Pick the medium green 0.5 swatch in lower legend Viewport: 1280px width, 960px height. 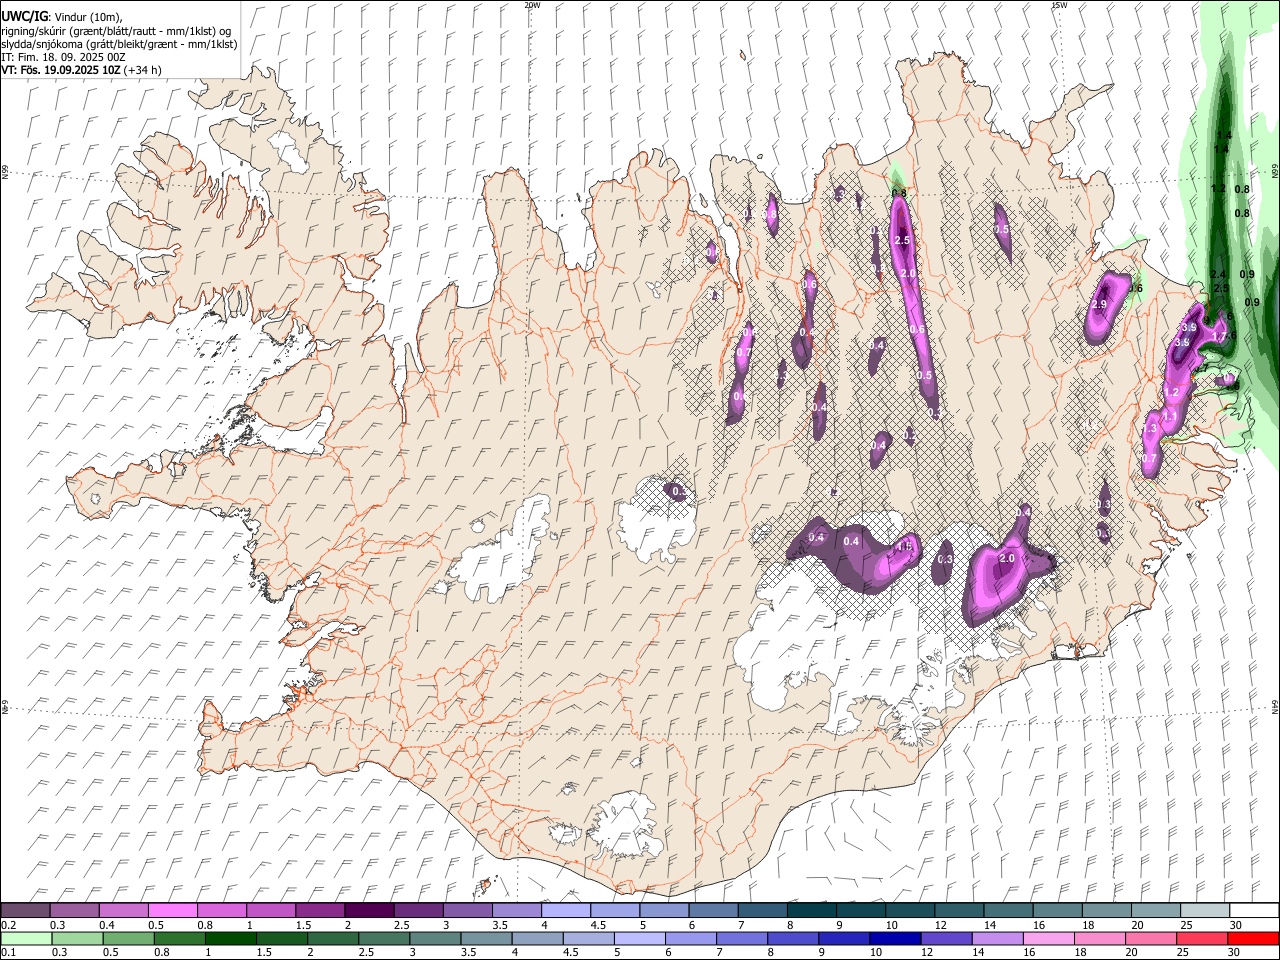tap(128, 939)
